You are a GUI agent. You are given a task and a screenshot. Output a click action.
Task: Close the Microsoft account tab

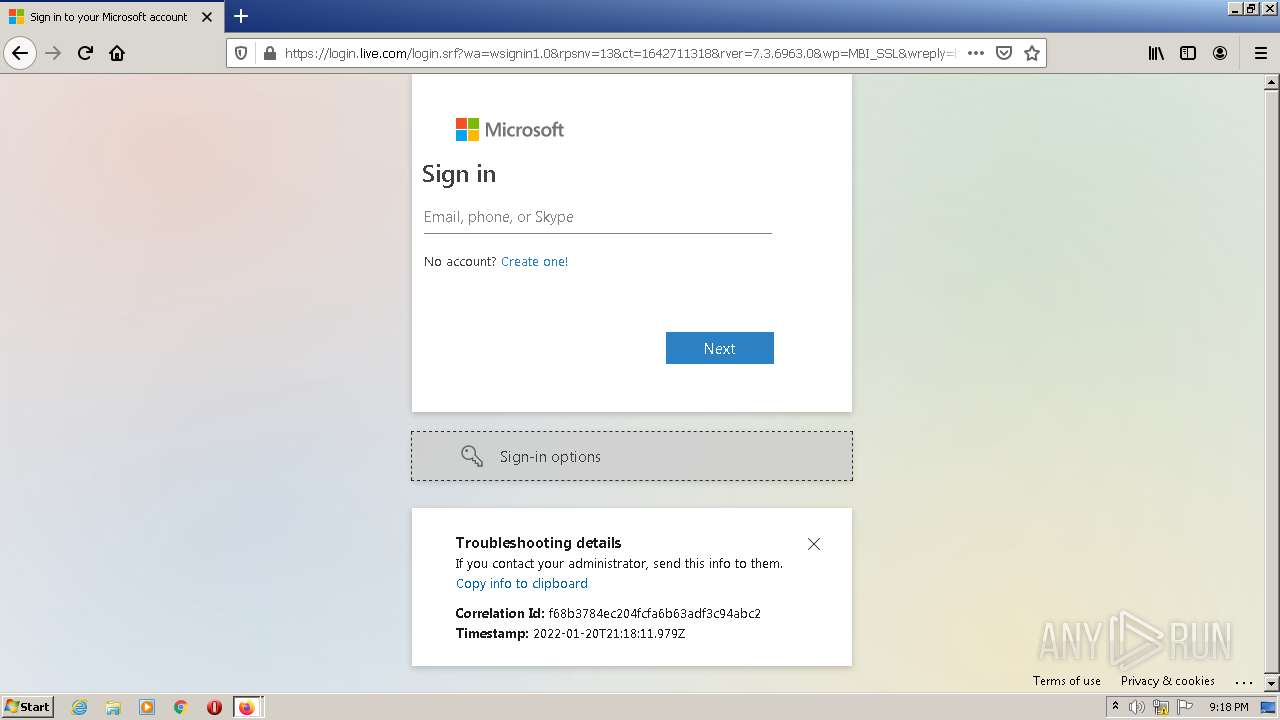click(x=207, y=17)
